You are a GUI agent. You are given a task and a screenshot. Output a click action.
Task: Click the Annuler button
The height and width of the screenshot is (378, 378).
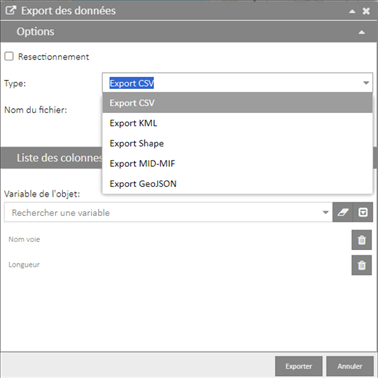pyautogui.click(x=350, y=366)
